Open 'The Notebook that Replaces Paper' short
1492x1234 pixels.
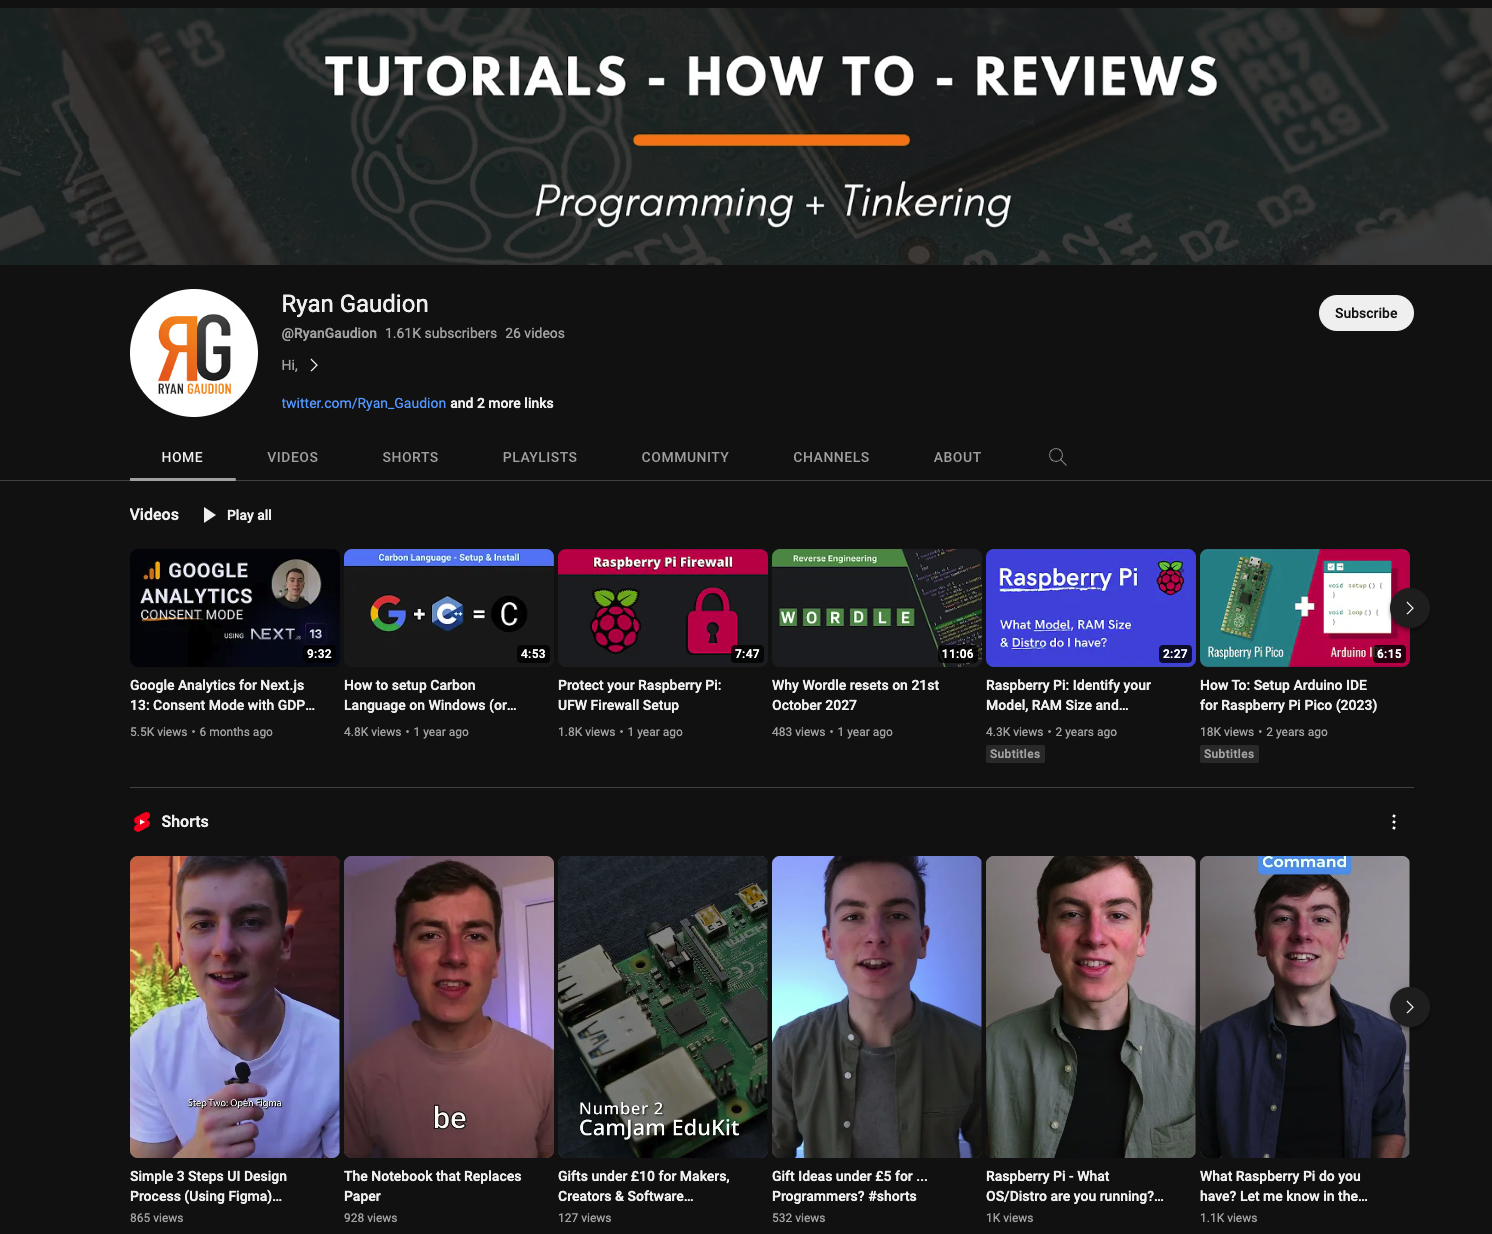448,1006
